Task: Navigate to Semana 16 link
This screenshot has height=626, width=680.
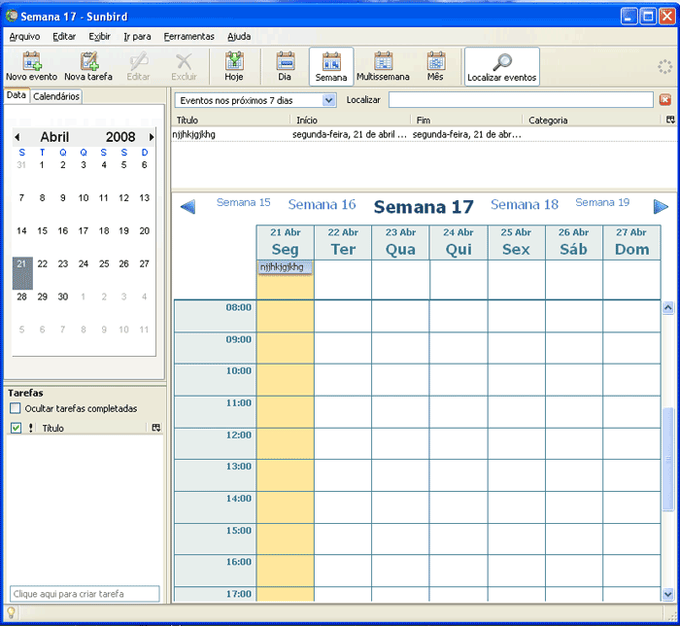Action: click(x=322, y=204)
